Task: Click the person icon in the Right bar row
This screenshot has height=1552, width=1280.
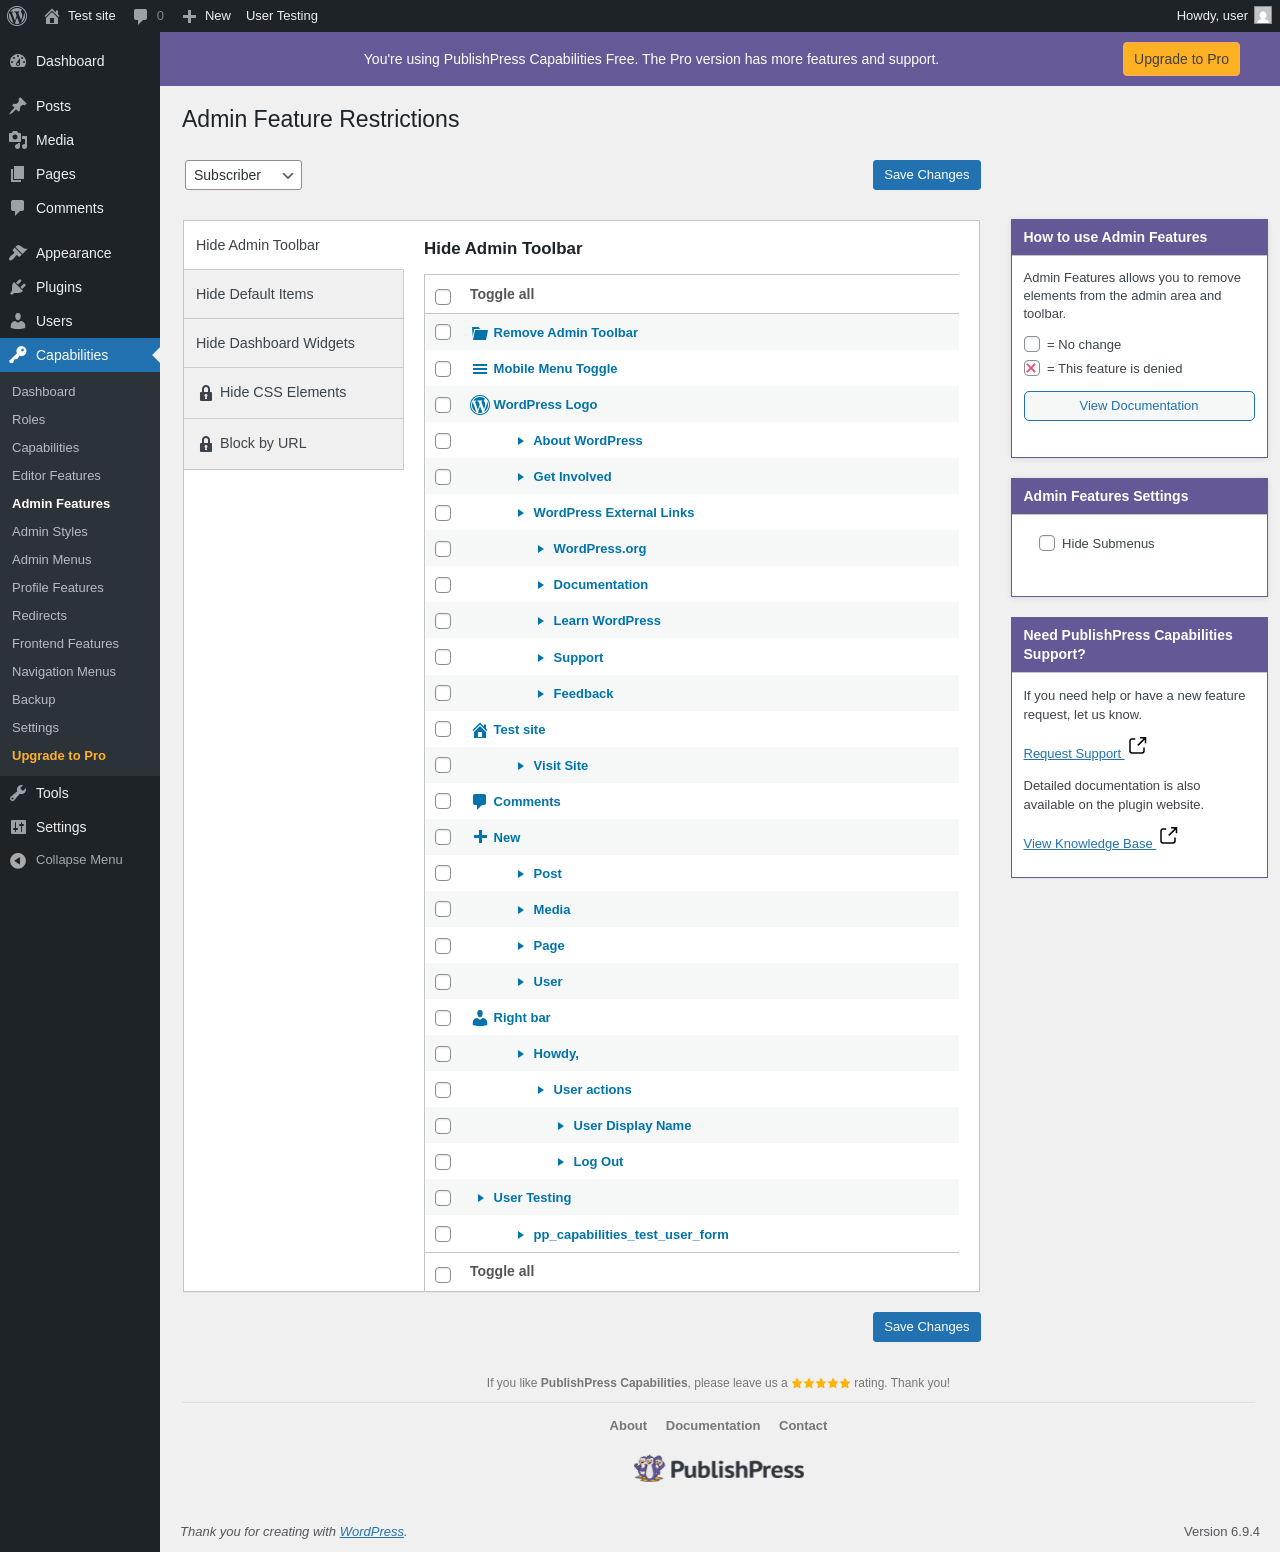Action: coord(480,1018)
